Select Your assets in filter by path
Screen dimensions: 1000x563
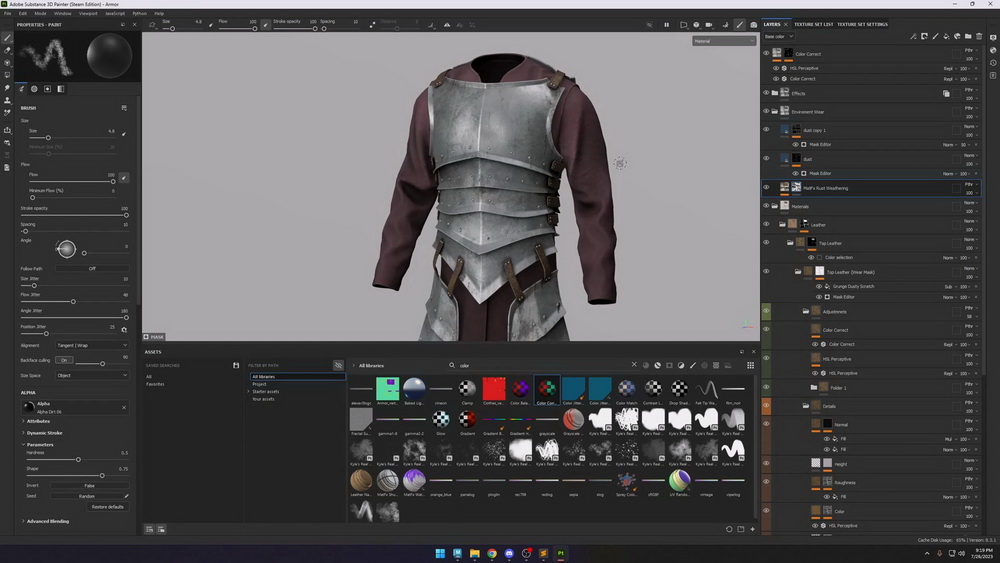tap(263, 399)
